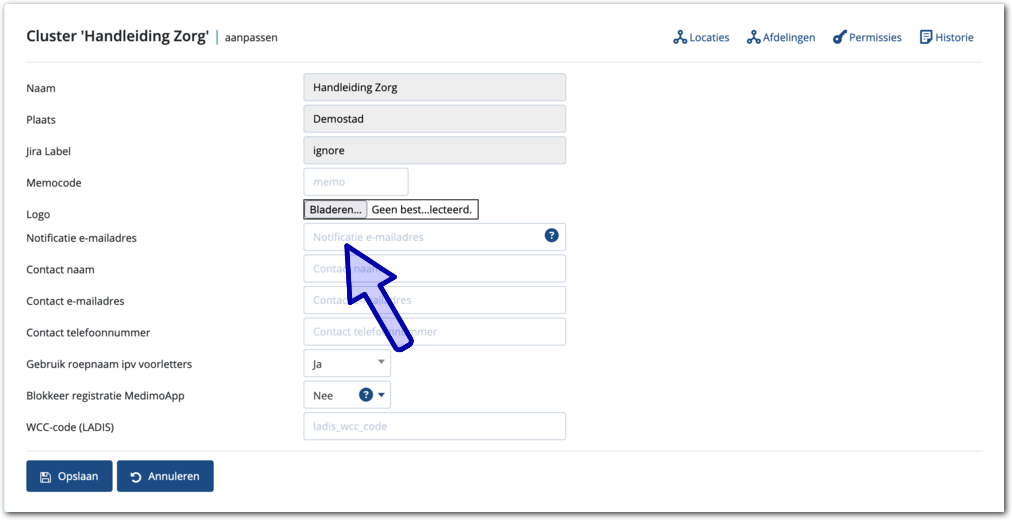
Task: Open the Historie page link
Action: click(x=954, y=38)
